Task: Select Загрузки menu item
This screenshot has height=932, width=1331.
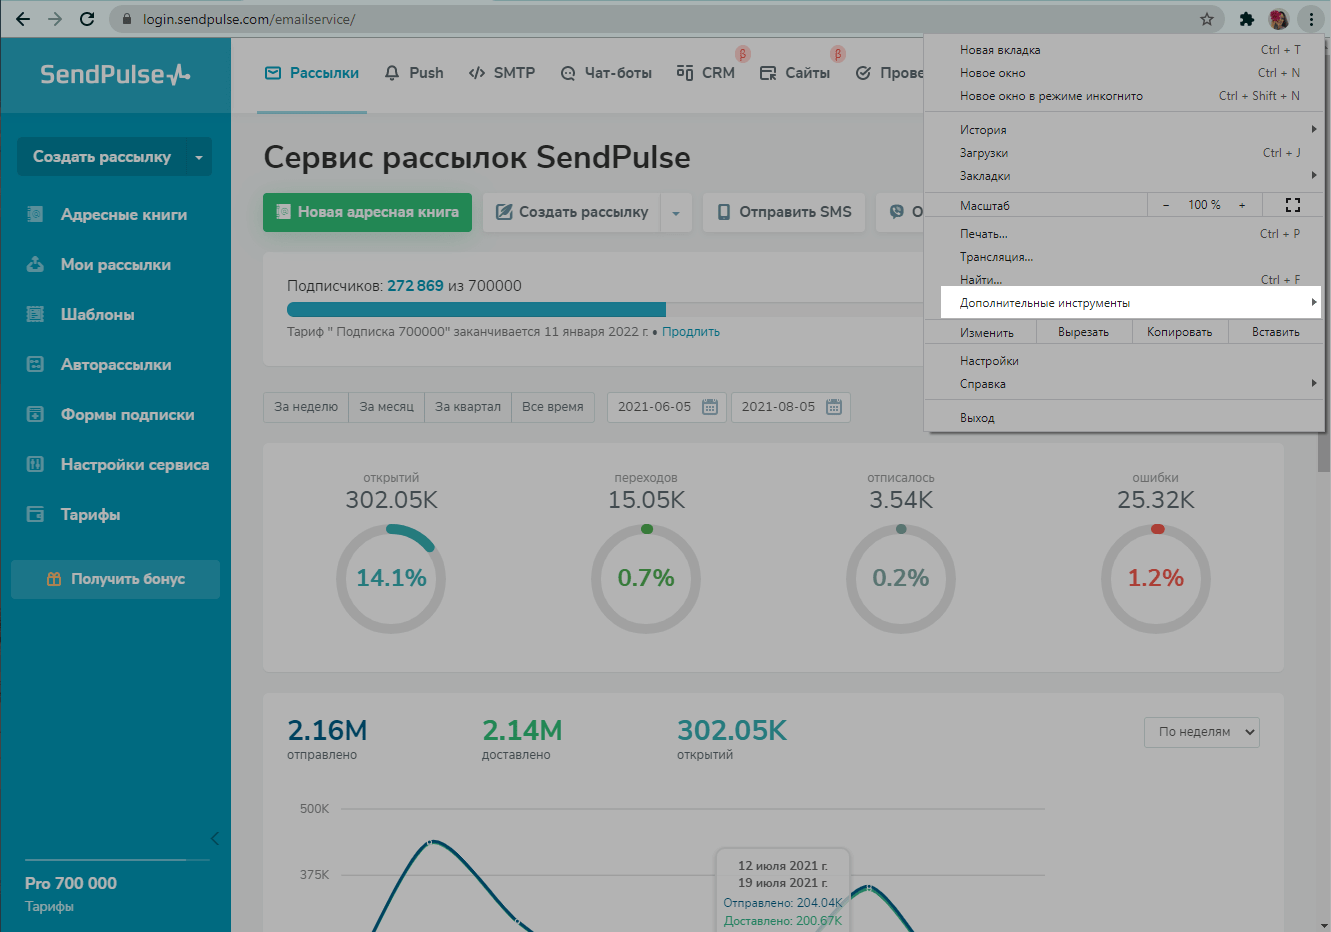Action: pos(1125,153)
